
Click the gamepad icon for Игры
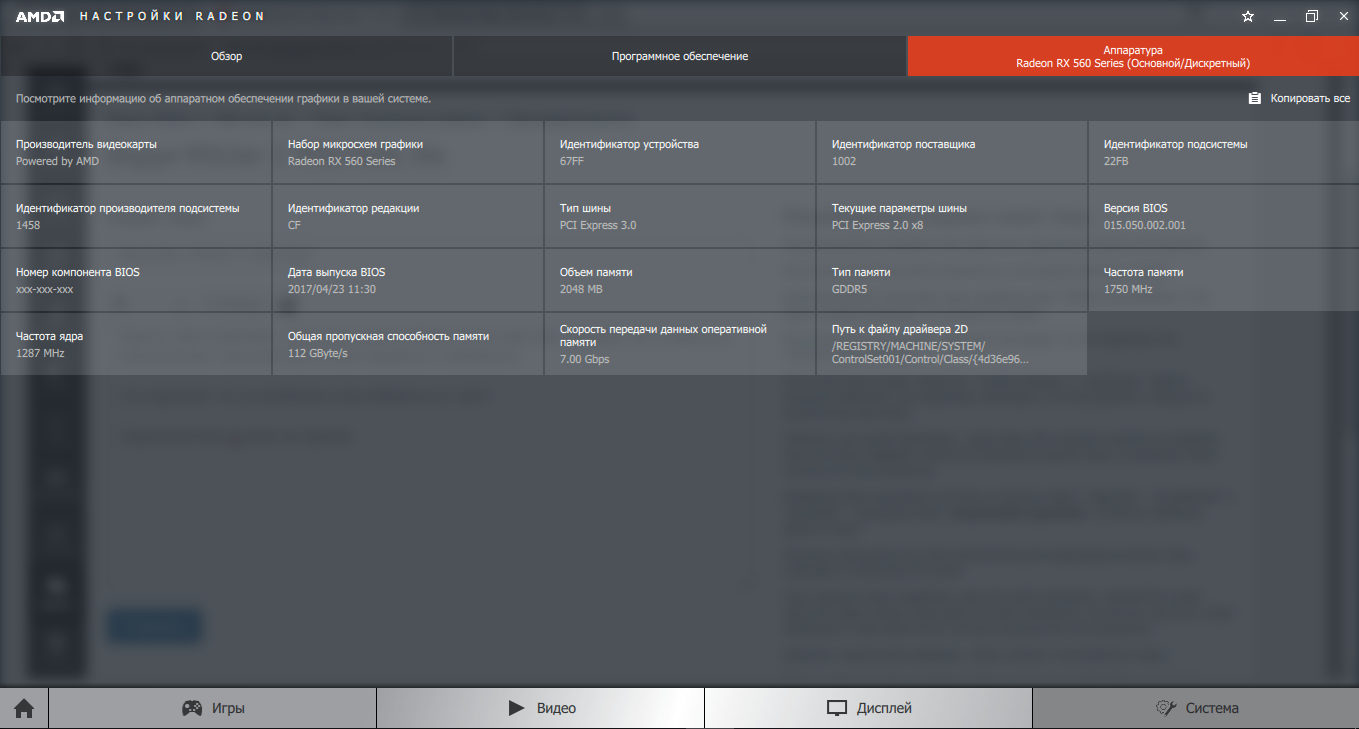[x=191, y=708]
